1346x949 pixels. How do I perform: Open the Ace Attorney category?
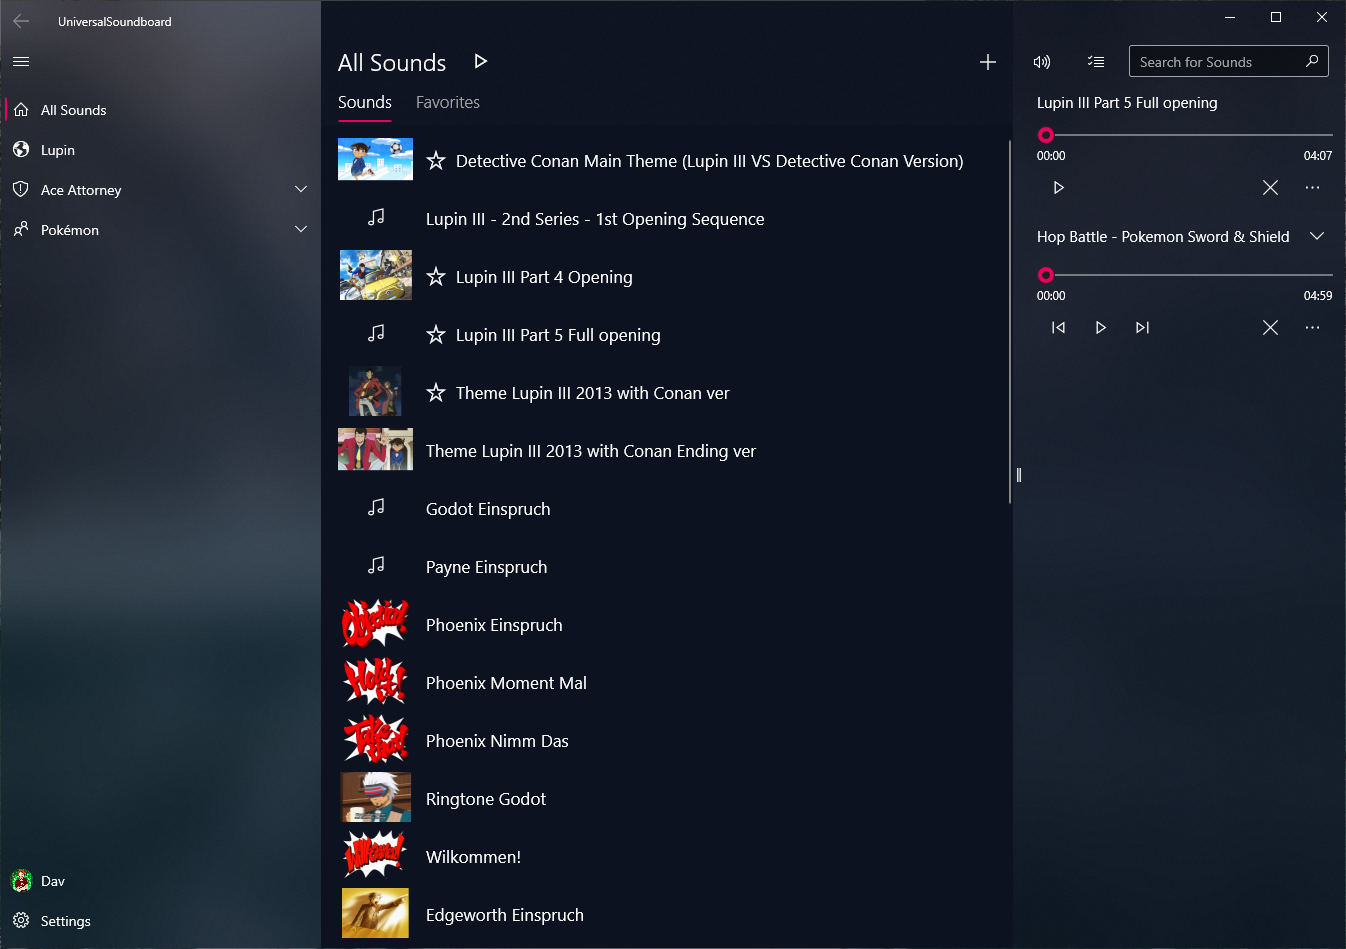(161, 190)
